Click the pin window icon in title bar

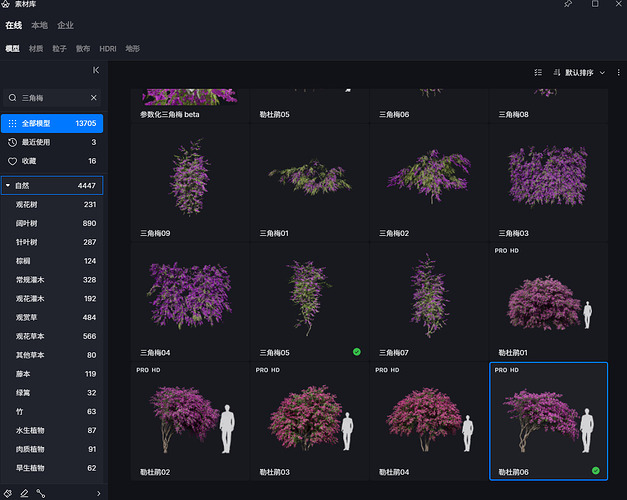(x=568, y=5)
